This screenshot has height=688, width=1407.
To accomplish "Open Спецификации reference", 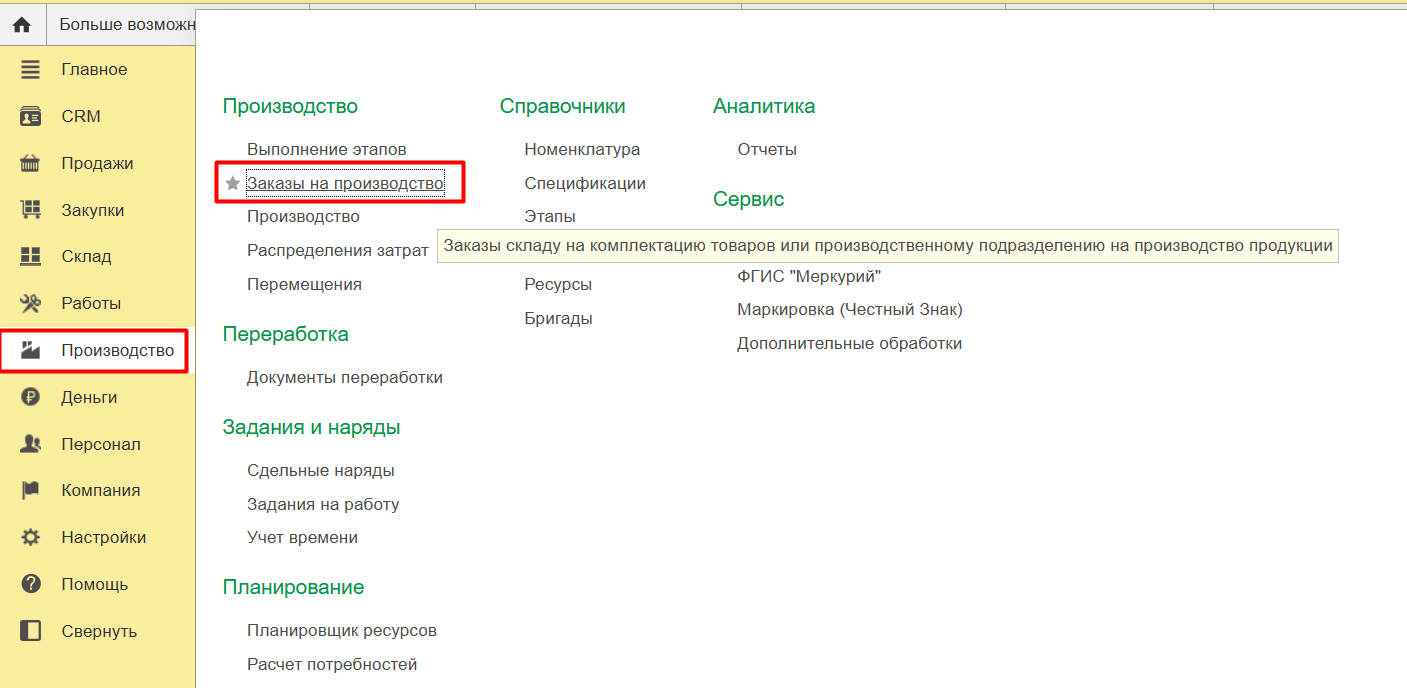I will 585,183.
